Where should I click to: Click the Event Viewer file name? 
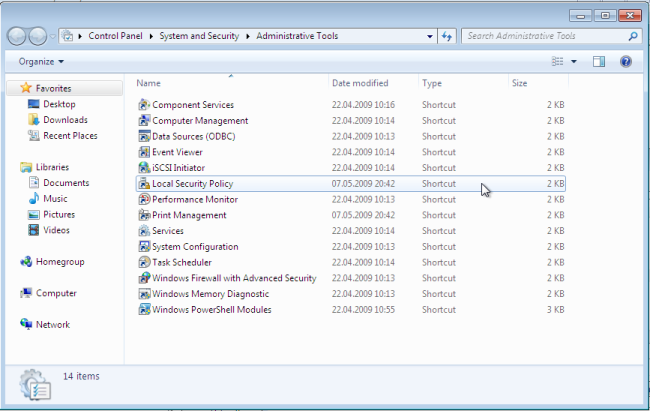point(177,152)
